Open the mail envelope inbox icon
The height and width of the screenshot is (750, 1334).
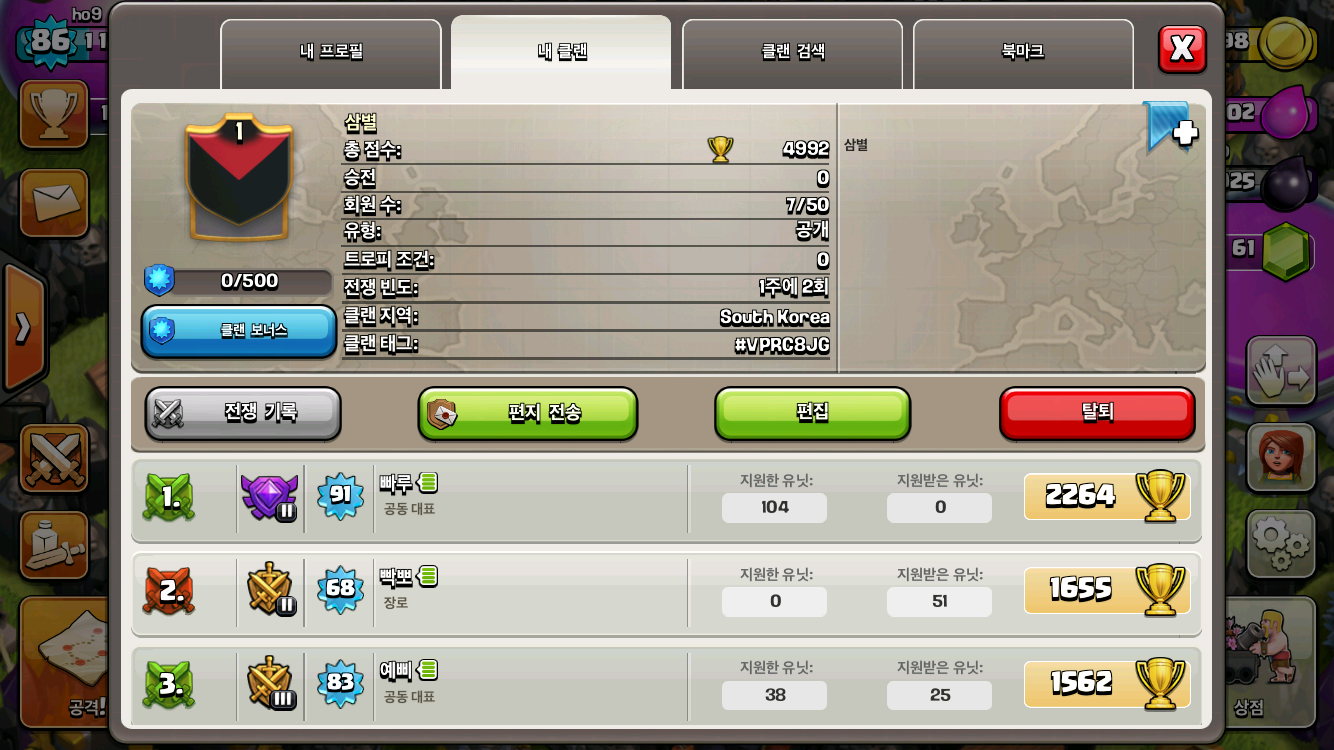point(55,203)
